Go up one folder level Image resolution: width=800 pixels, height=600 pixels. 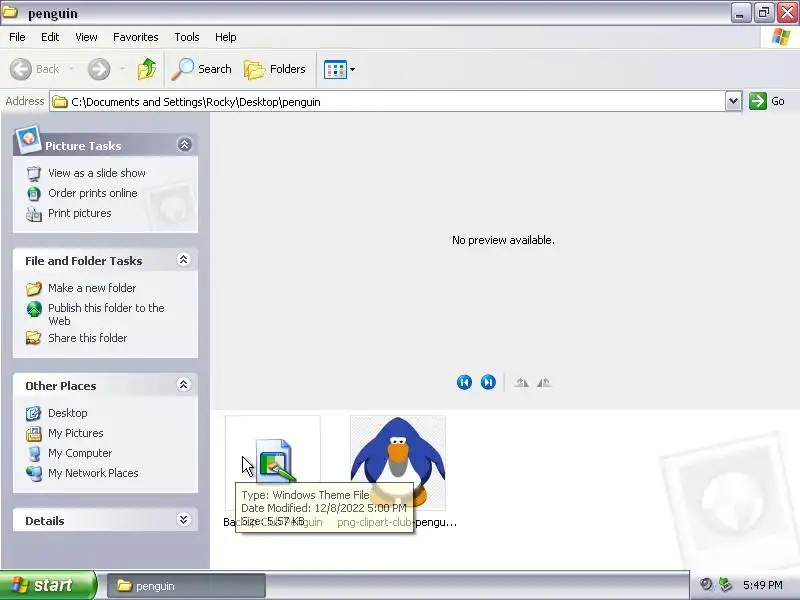point(147,69)
